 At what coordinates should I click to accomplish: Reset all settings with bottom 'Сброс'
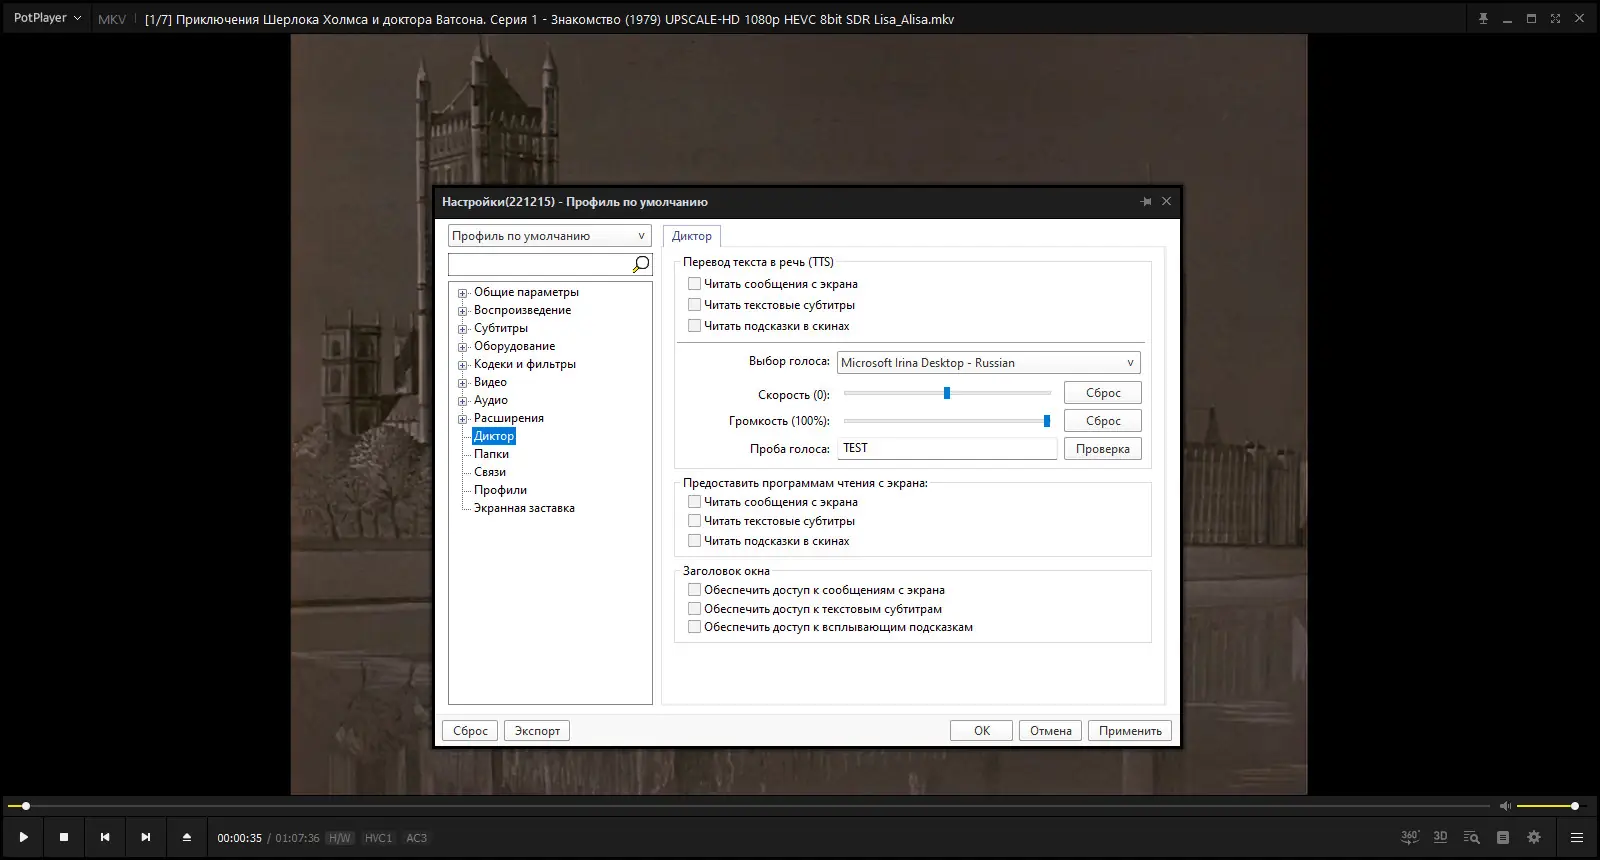coord(470,731)
